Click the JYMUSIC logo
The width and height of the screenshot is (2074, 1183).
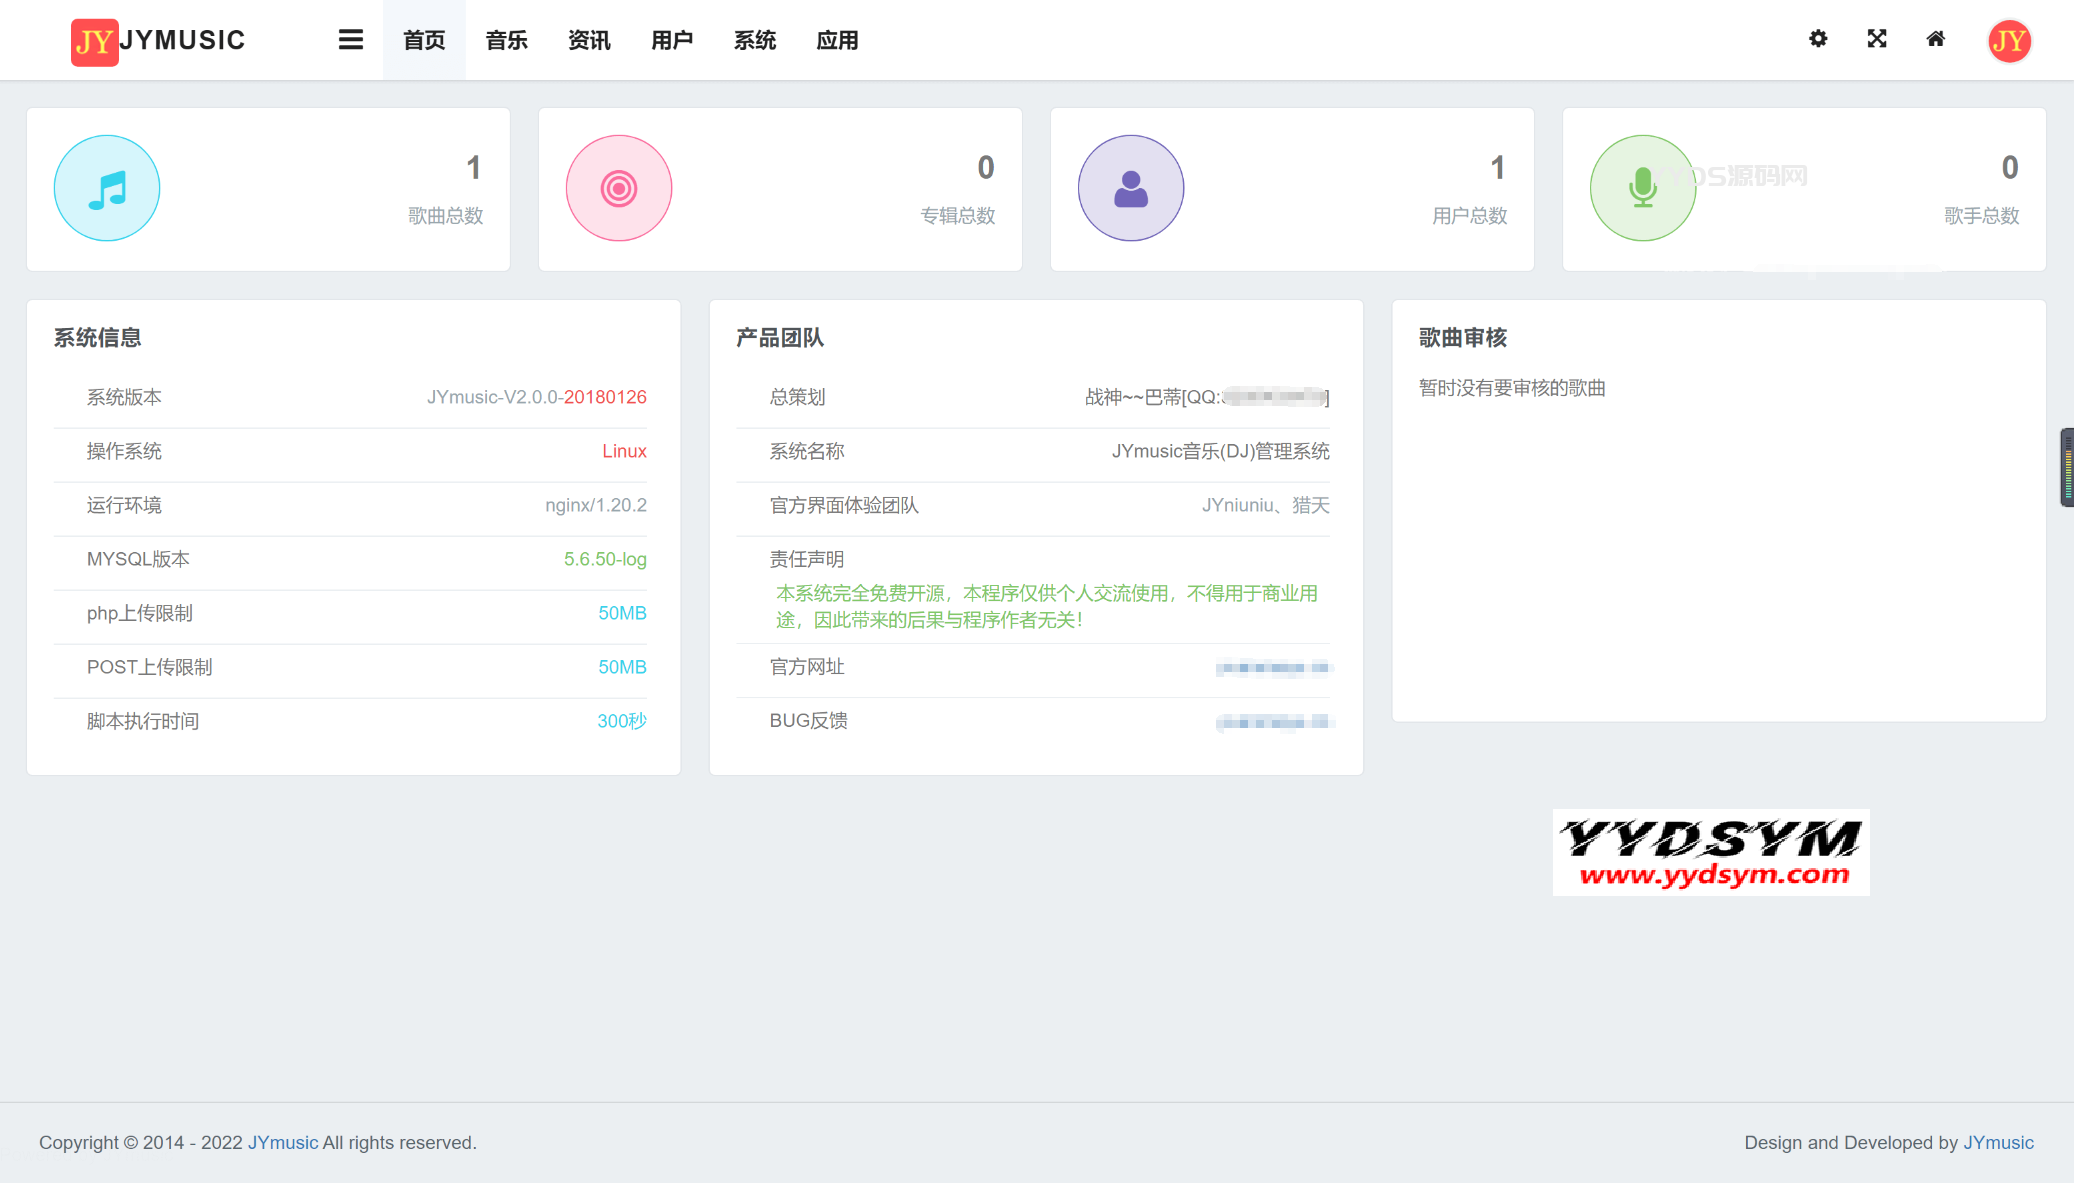point(158,41)
